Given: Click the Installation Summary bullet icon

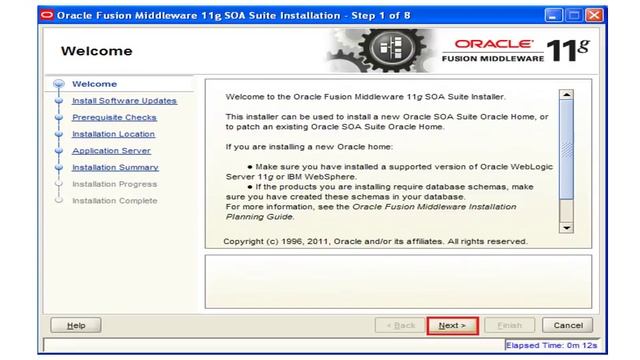Looking at the screenshot, I should (x=59, y=168).
